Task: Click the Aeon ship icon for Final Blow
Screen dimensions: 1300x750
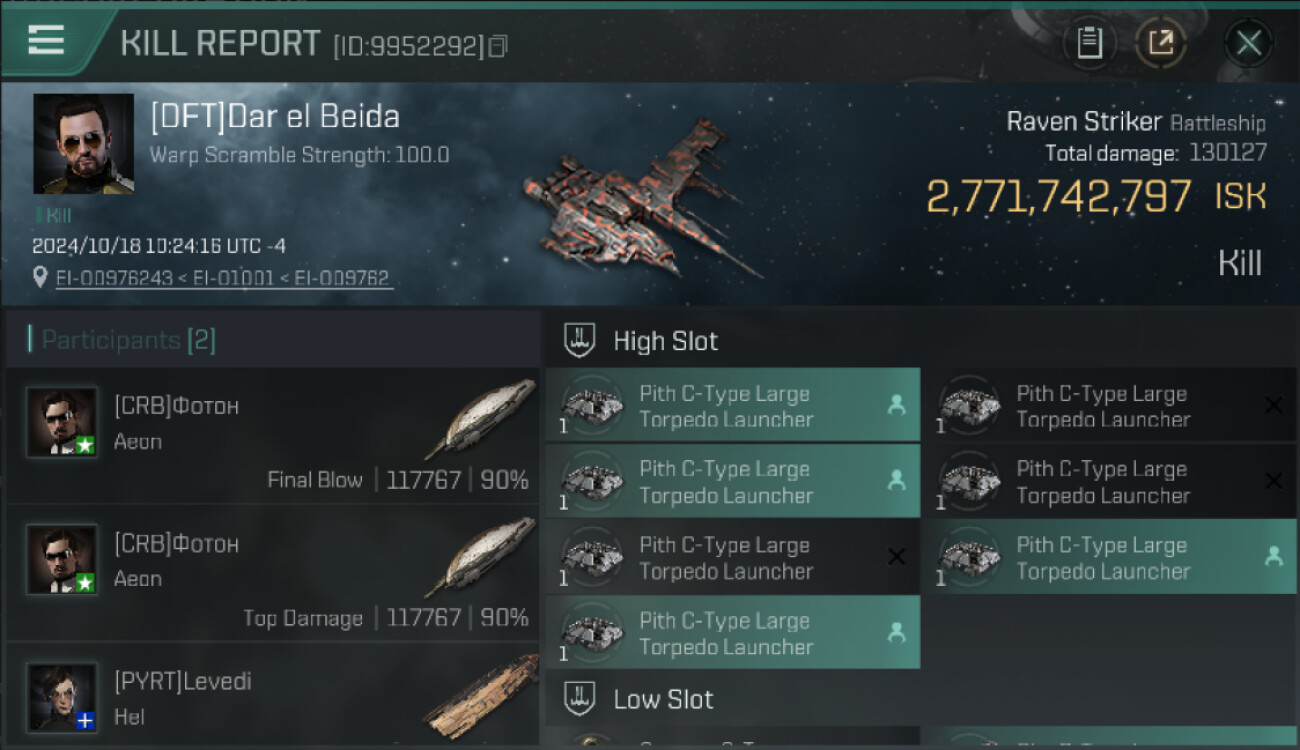Action: click(x=480, y=418)
